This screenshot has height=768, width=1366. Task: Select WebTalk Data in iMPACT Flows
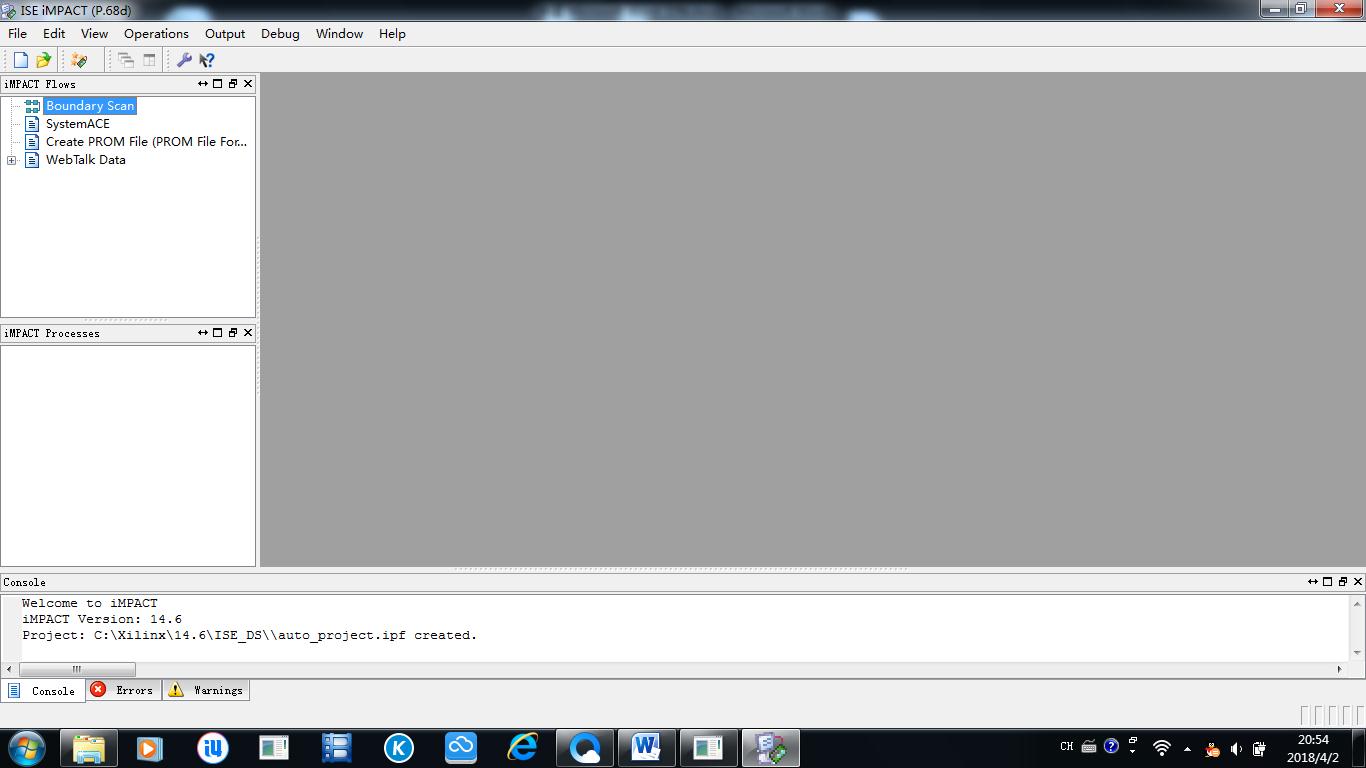(x=85, y=160)
